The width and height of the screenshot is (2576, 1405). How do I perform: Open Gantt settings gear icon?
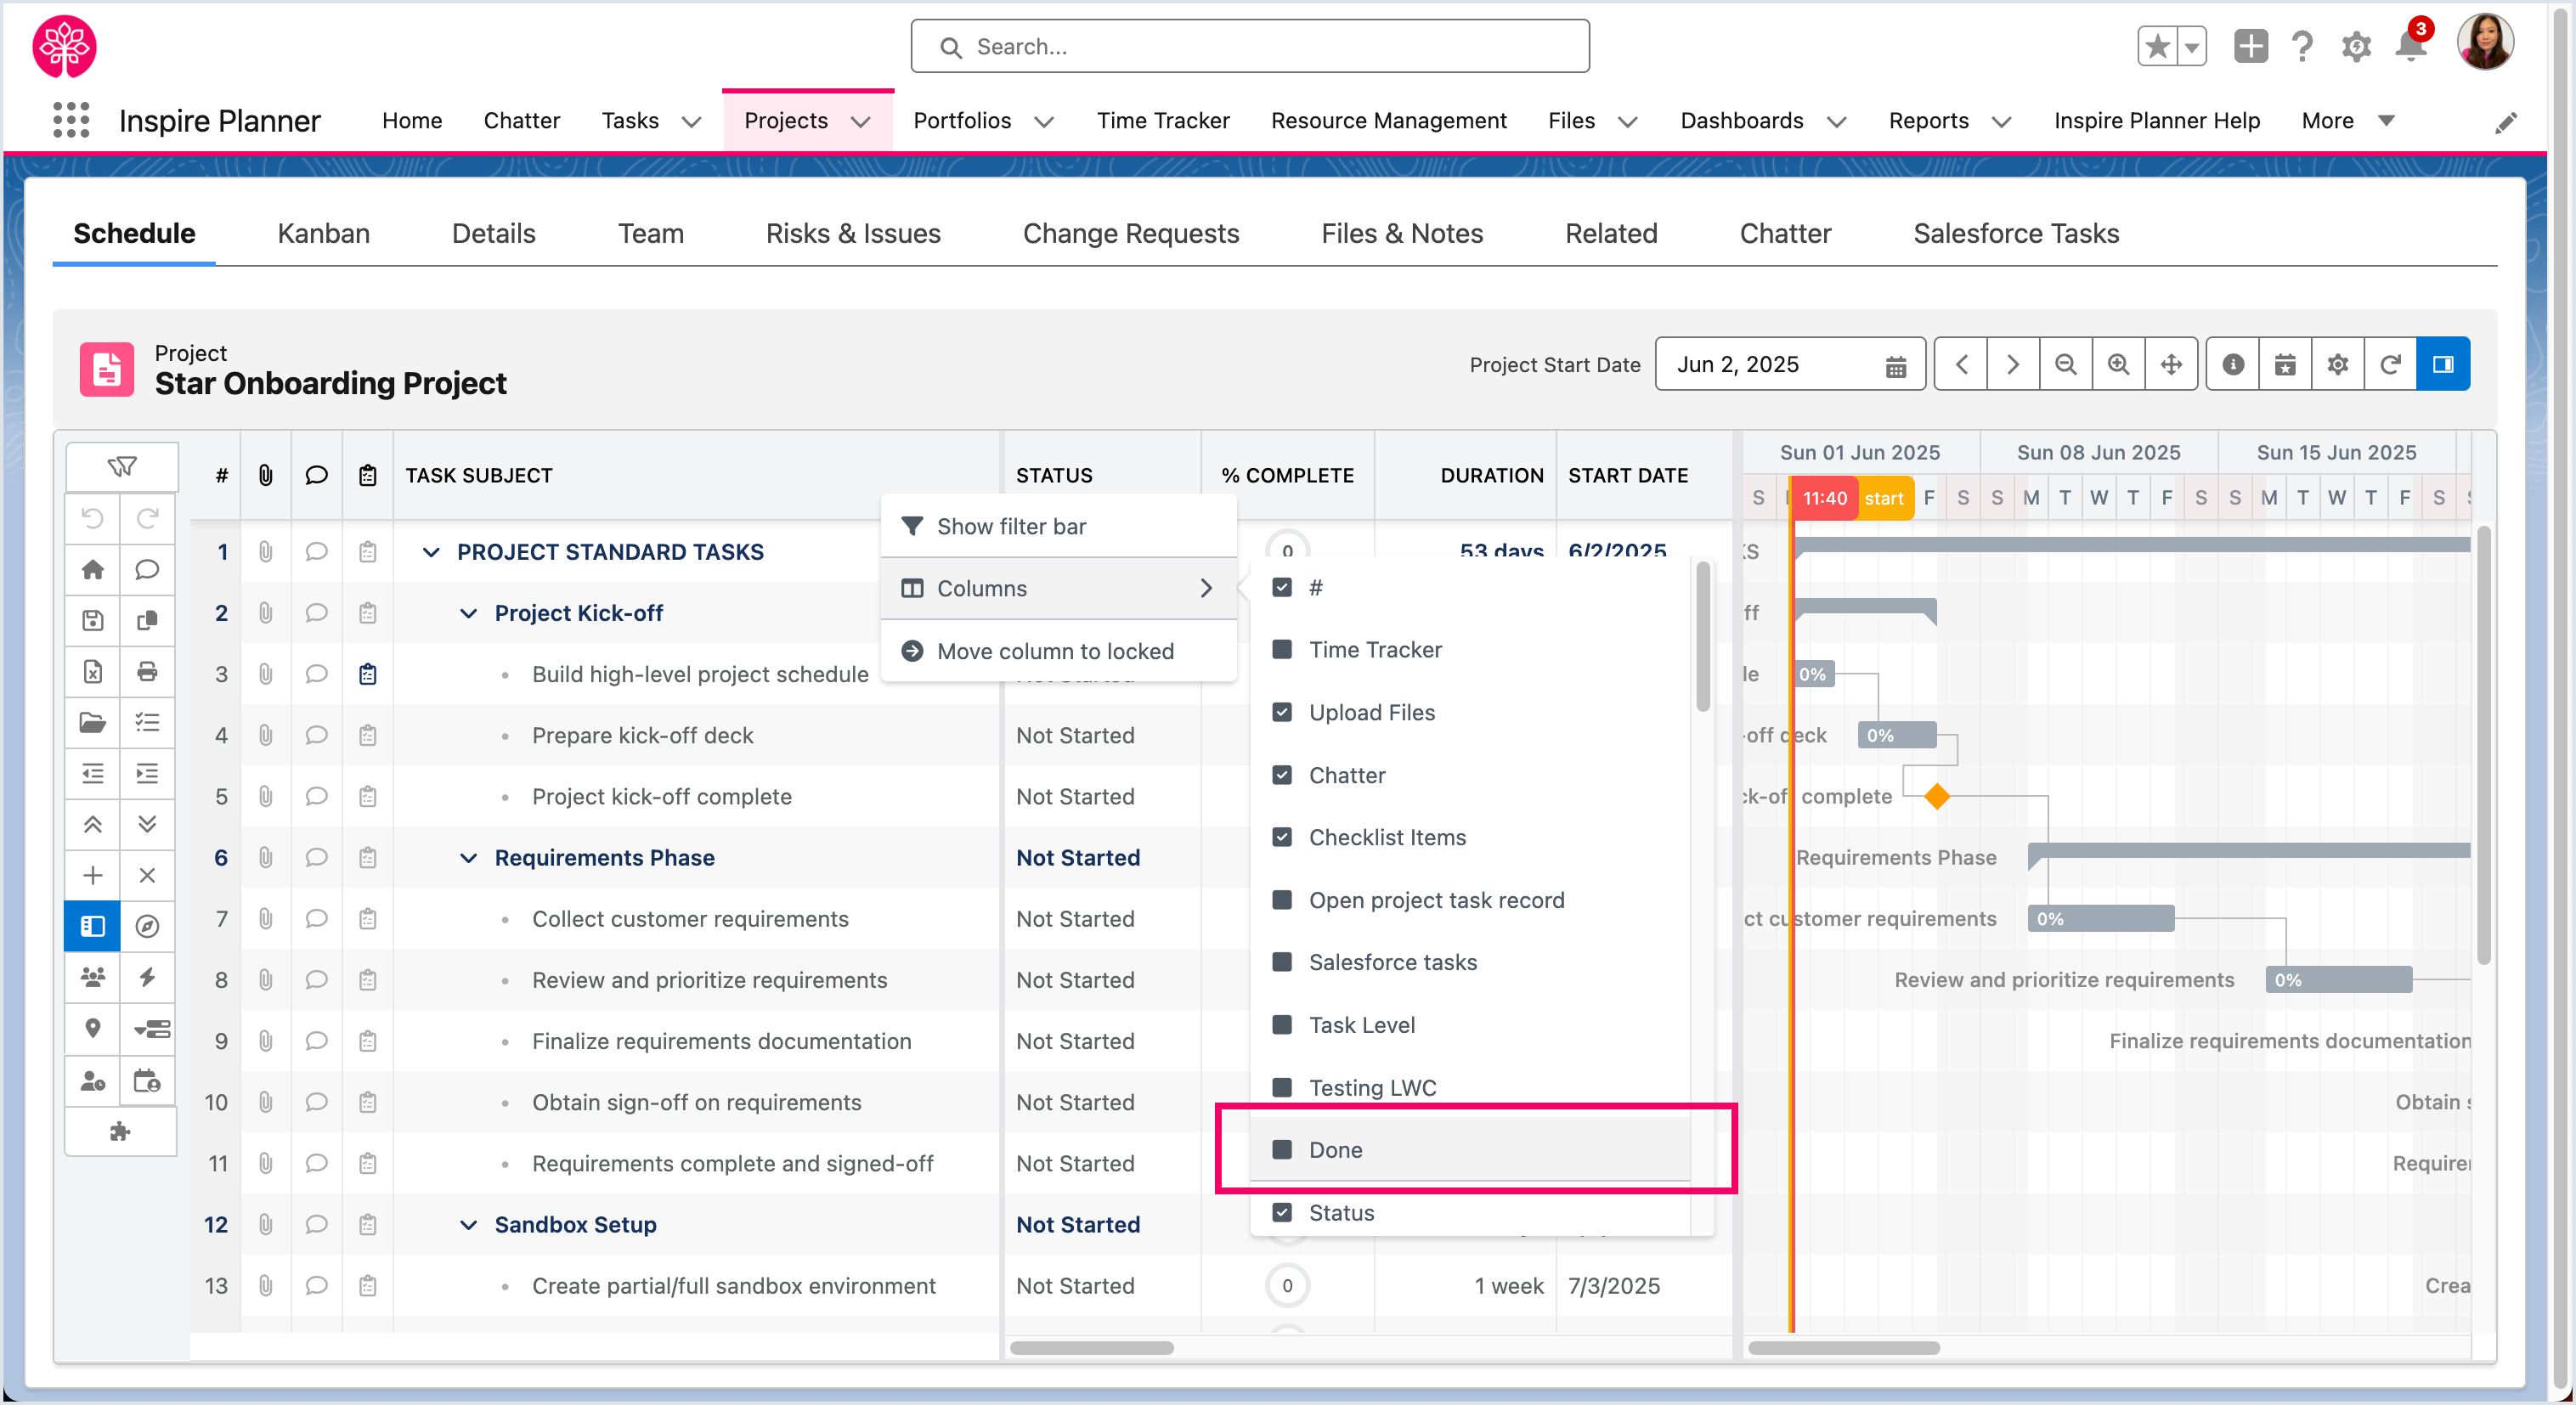[x=2338, y=364]
